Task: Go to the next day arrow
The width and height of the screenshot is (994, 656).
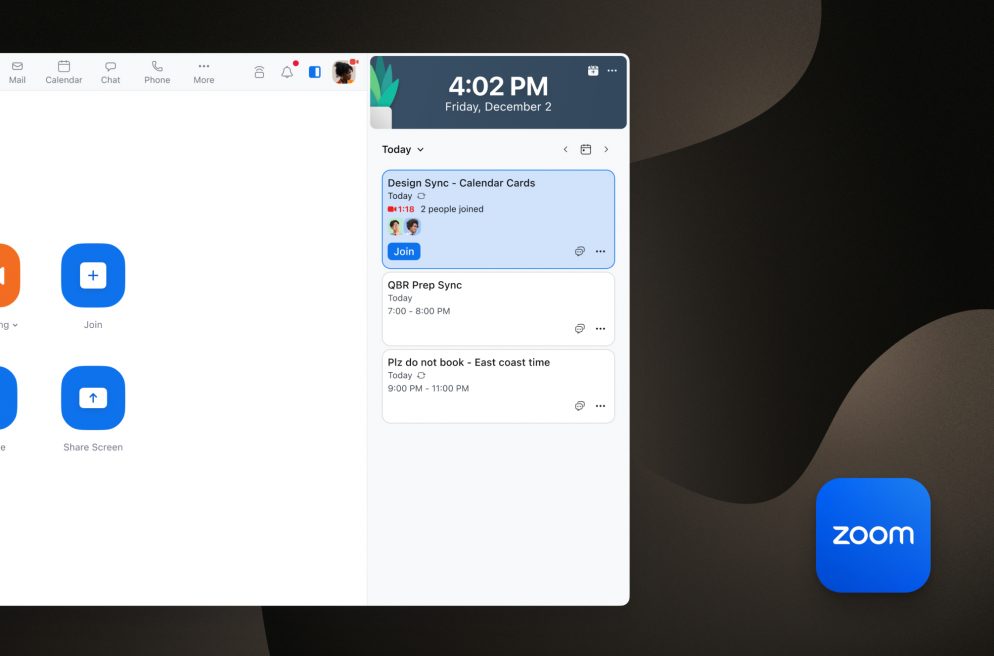Action: pos(606,150)
